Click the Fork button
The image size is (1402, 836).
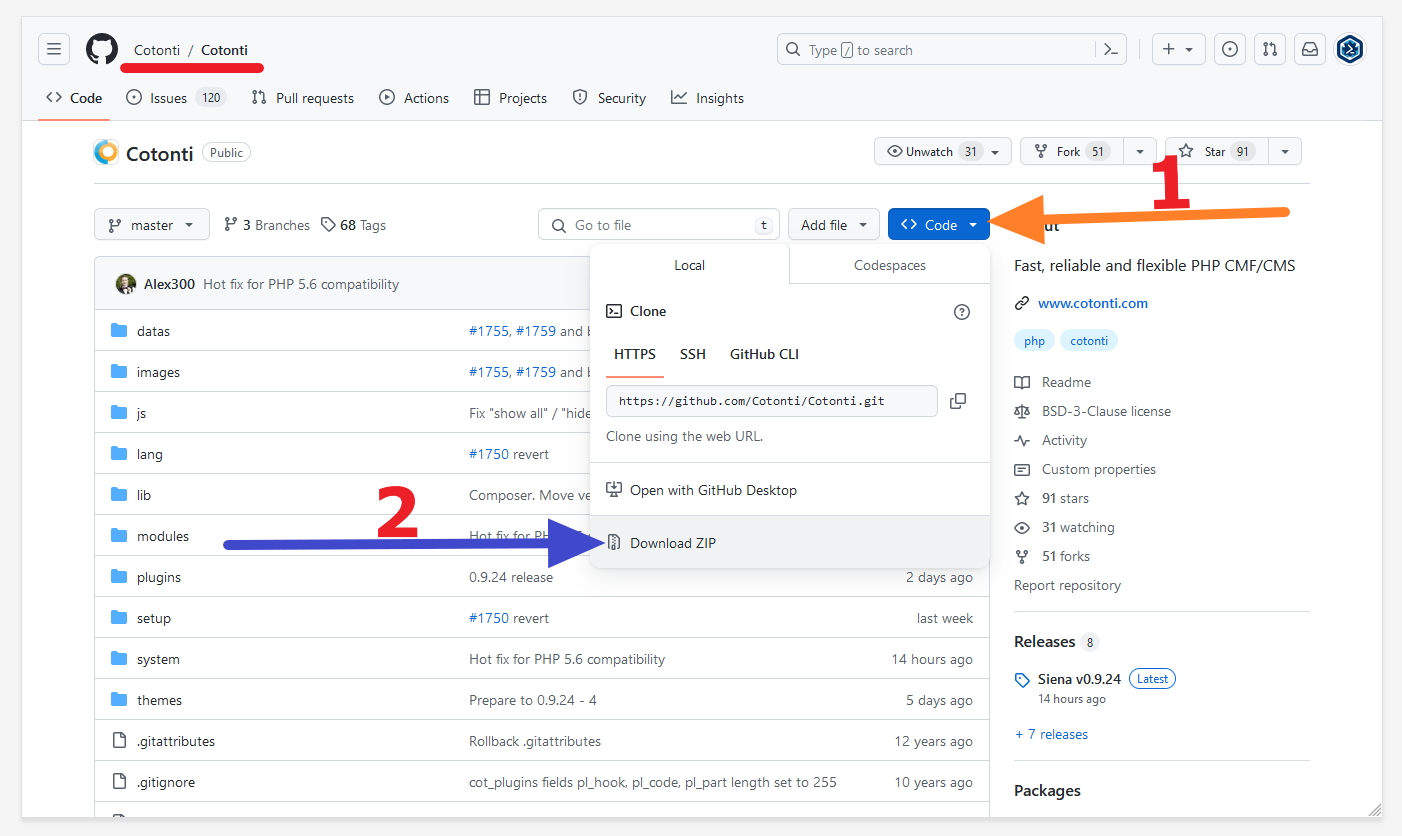[x=1072, y=152]
